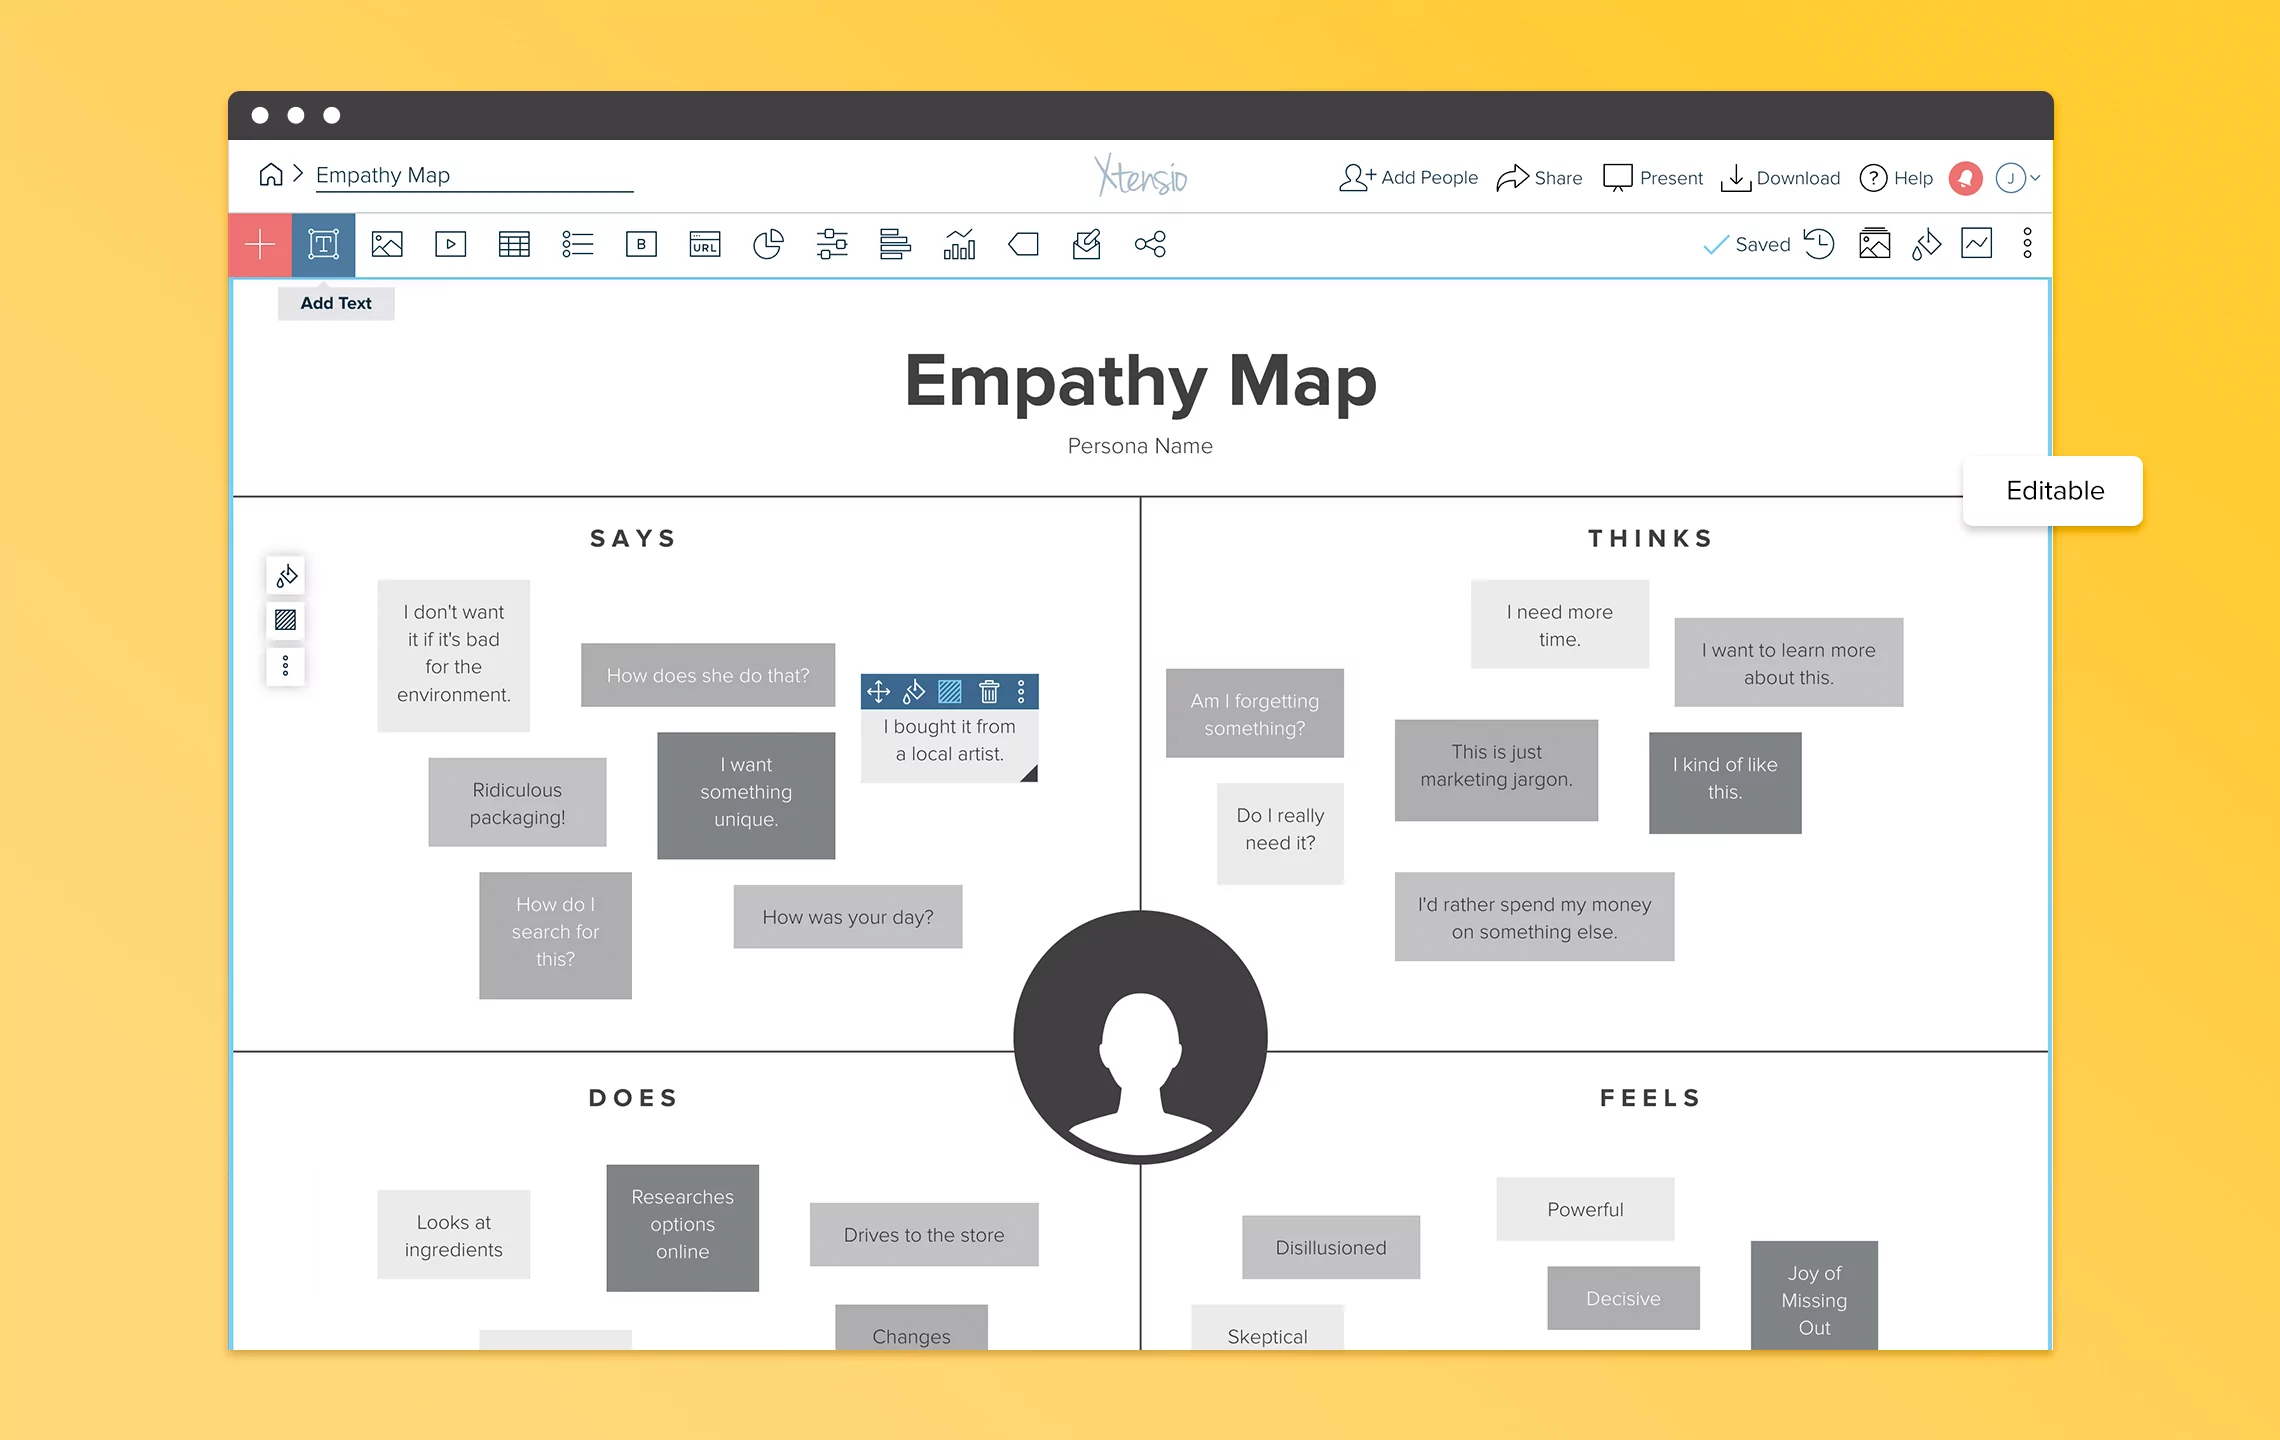Open the add element plus menu
Image resolution: width=2280 pixels, height=1440 pixels.
259,244
